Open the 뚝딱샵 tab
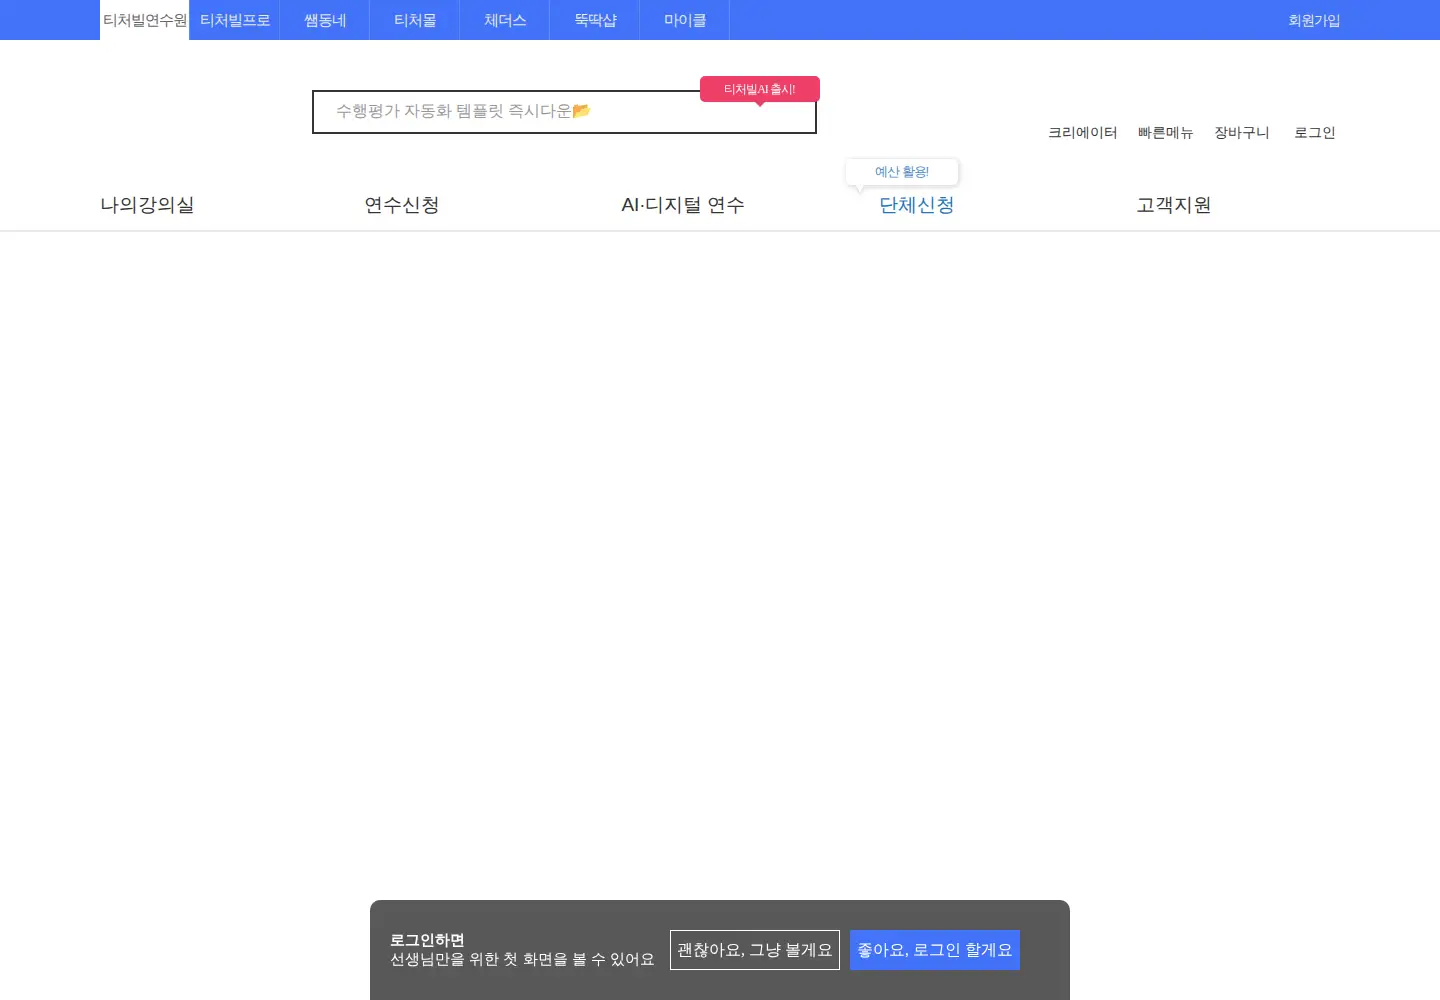The image size is (1440, 1000). pos(595,20)
